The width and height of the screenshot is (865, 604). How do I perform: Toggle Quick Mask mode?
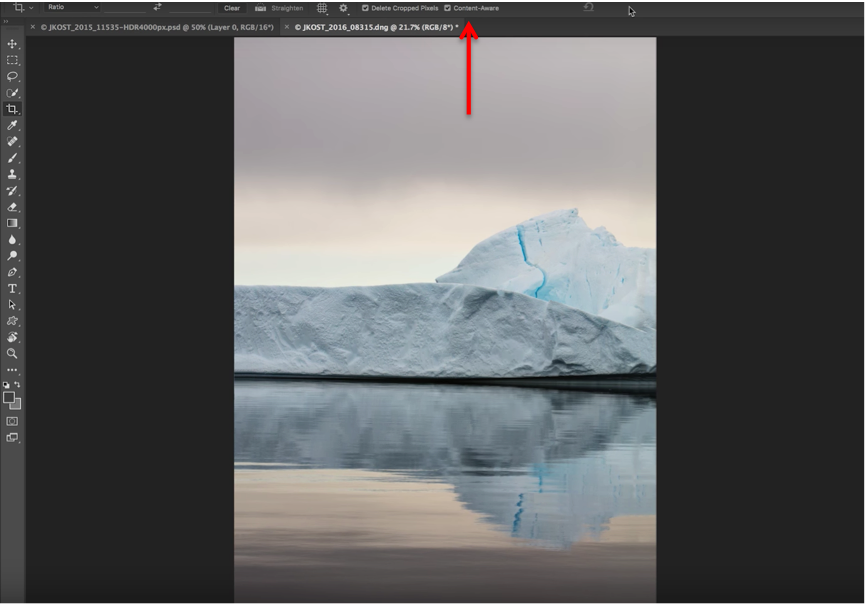click(13, 421)
